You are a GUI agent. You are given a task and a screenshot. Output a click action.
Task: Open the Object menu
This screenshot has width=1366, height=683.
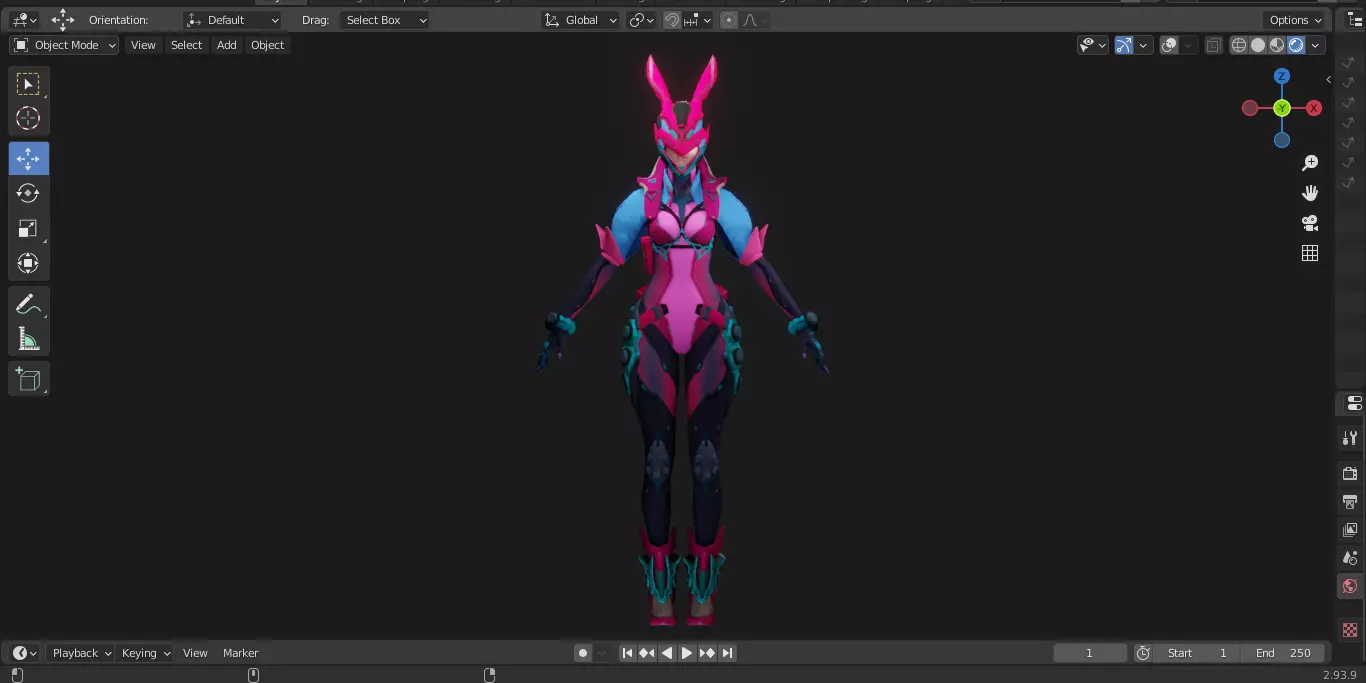(x=268, y=45)
